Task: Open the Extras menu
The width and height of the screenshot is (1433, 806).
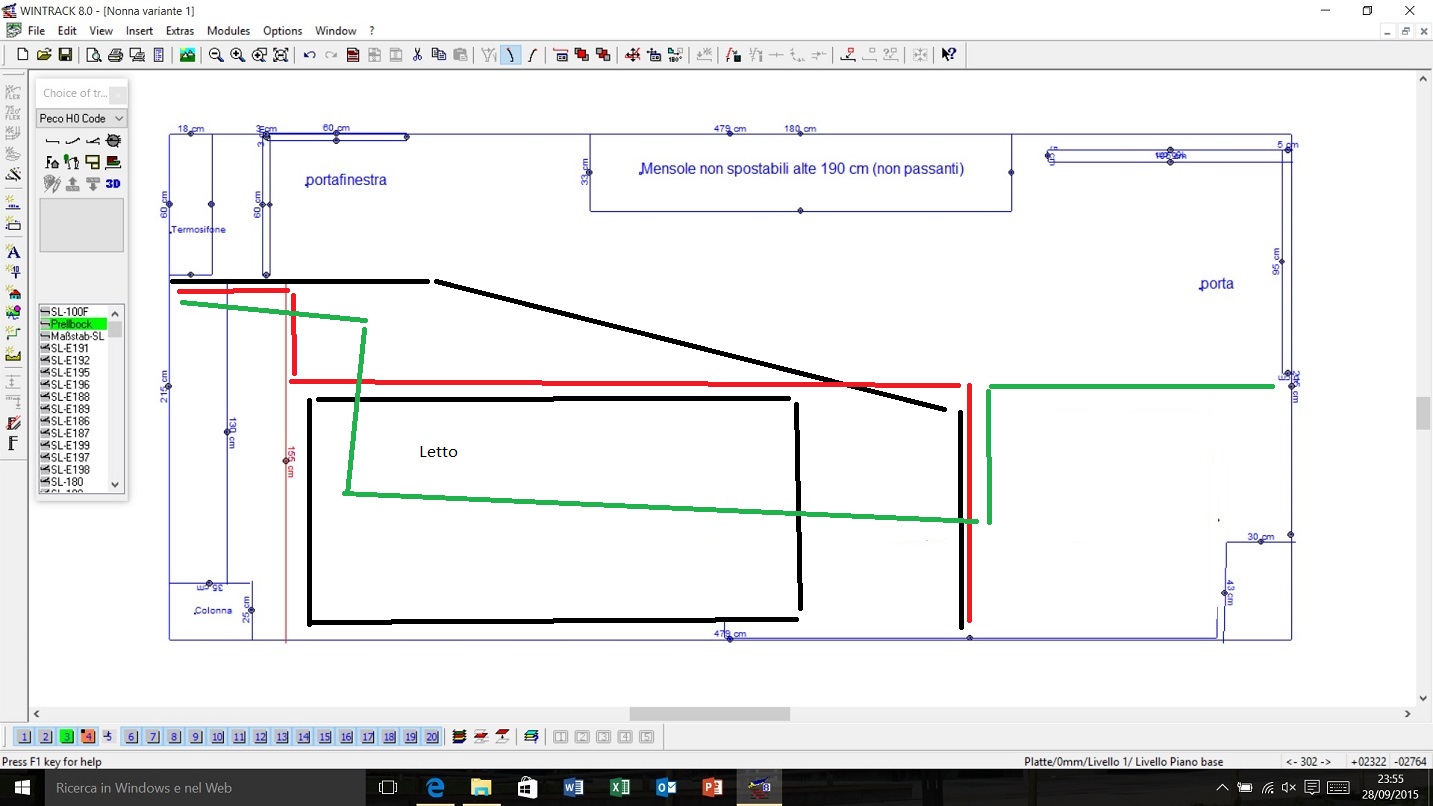Action: pos(180,31)
